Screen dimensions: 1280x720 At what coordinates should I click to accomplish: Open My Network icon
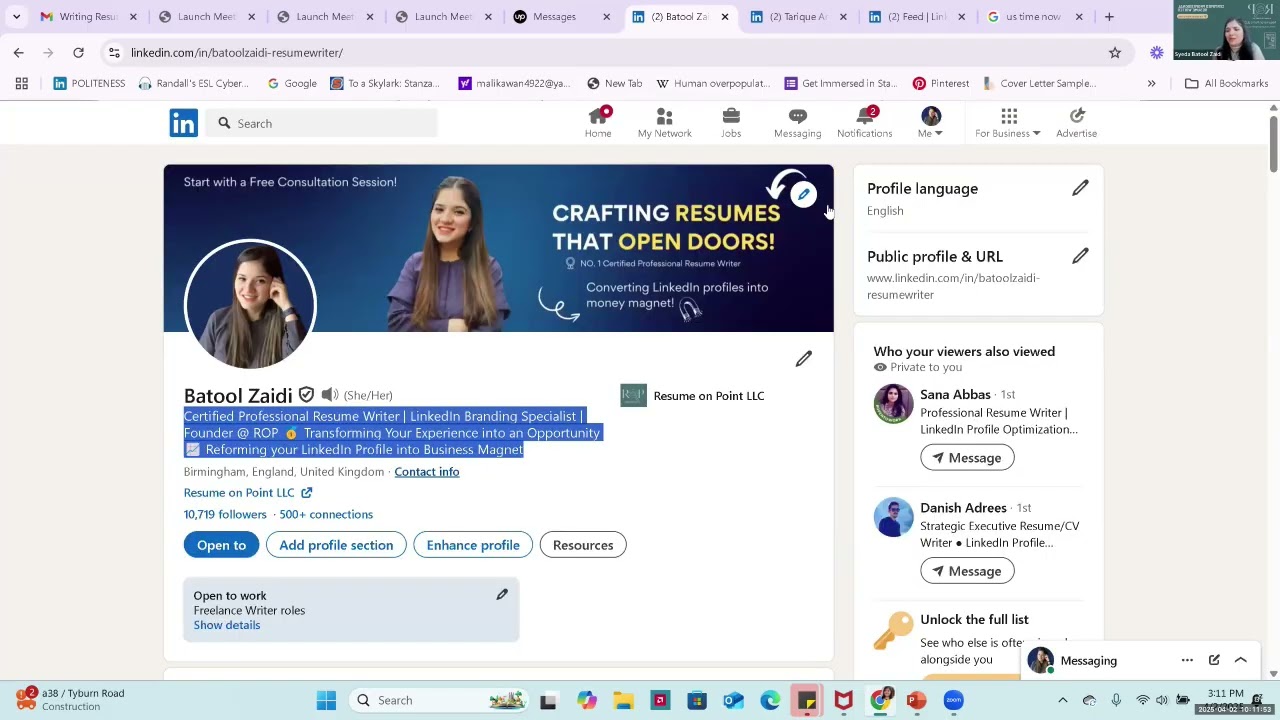tap(664, 123)
